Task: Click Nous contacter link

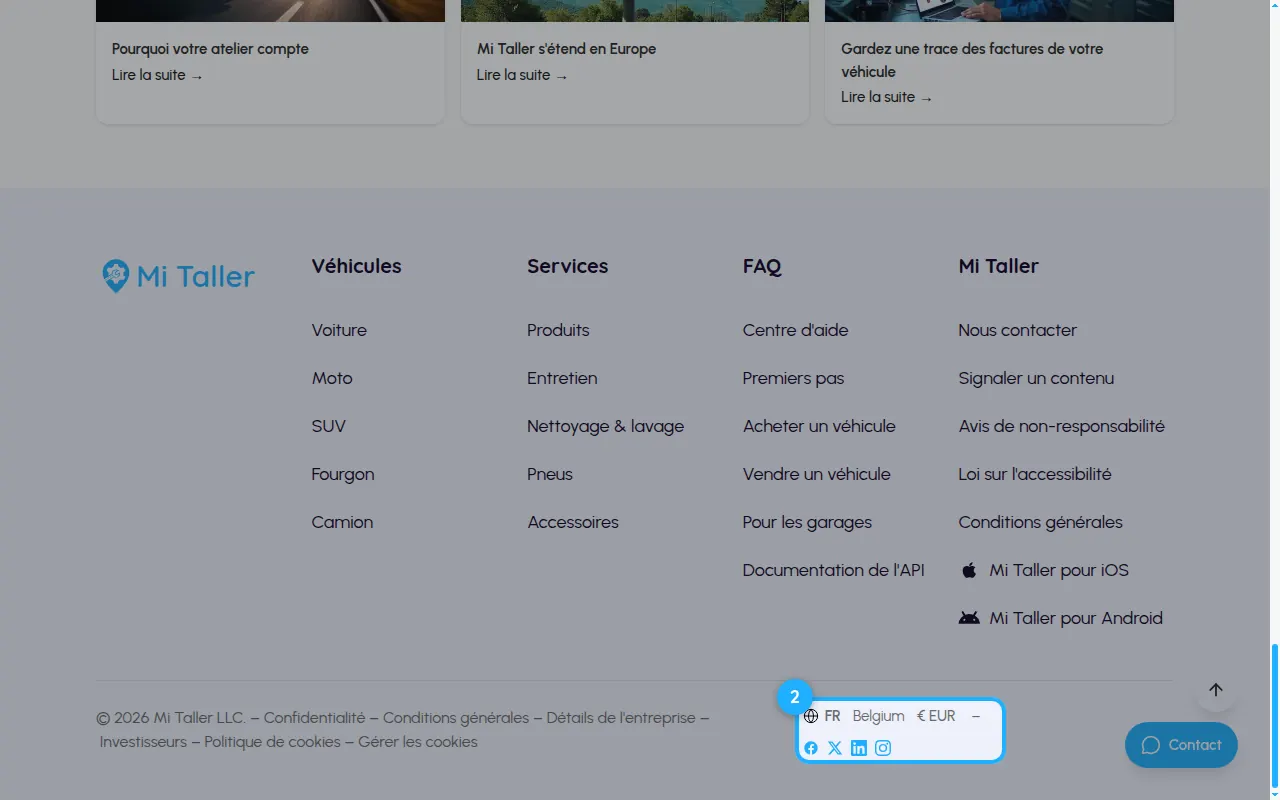Action: click(1018, 330)
